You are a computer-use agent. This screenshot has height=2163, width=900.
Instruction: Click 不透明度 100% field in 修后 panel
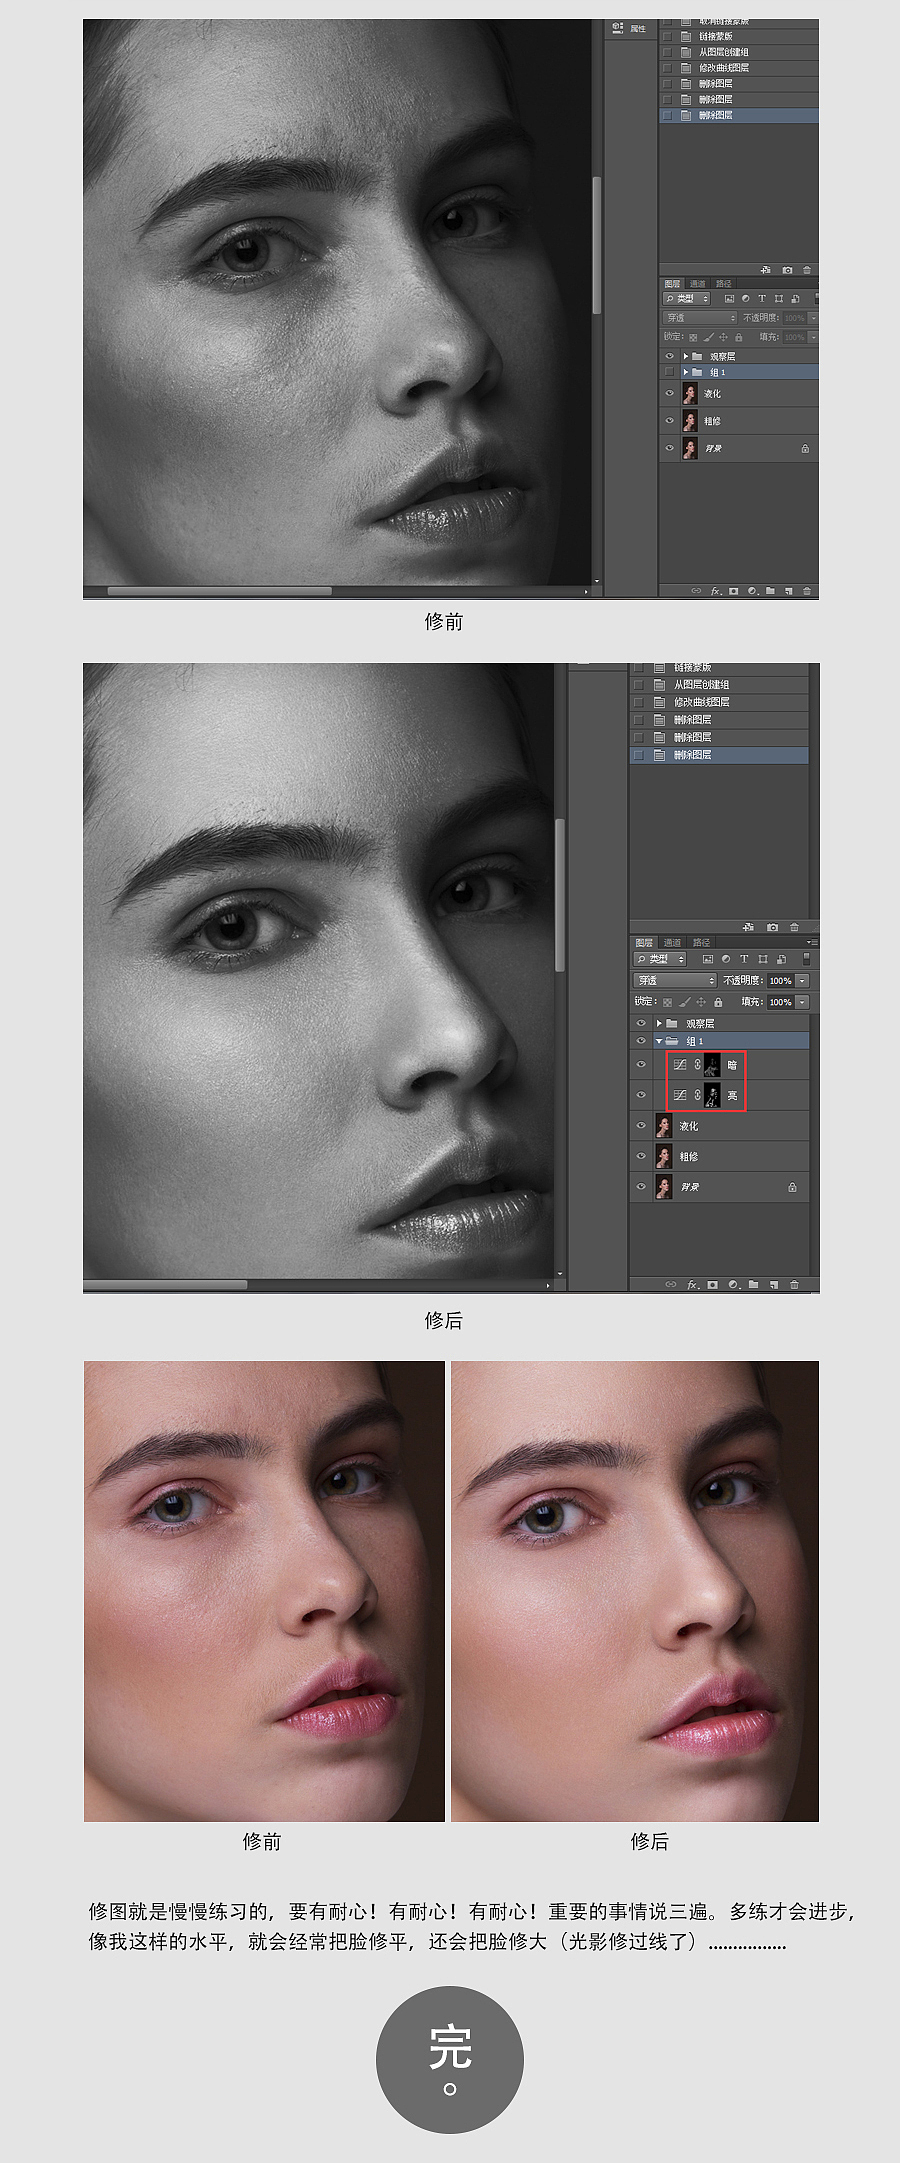(781, 981)
